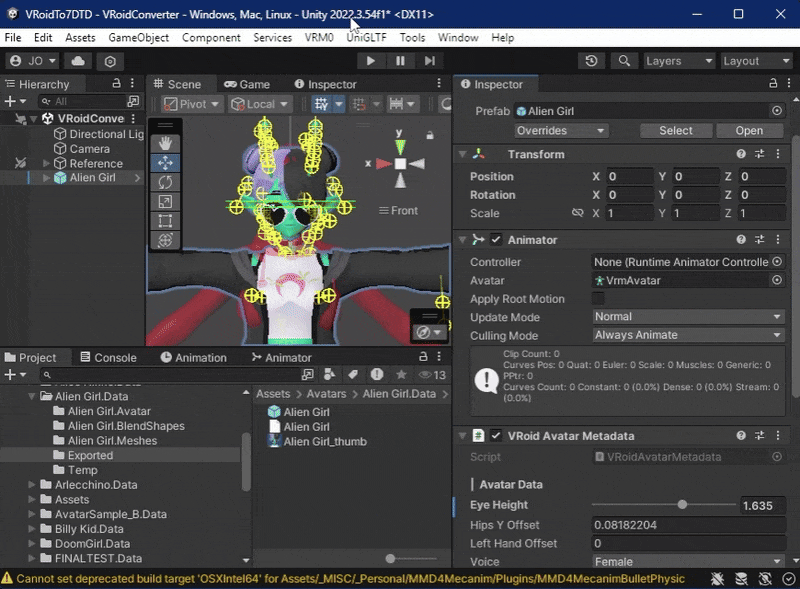Toggle Reference object scene visibility
Image resolution: width=800 pixels, height=589 pixels.
(x=20, y=163)
